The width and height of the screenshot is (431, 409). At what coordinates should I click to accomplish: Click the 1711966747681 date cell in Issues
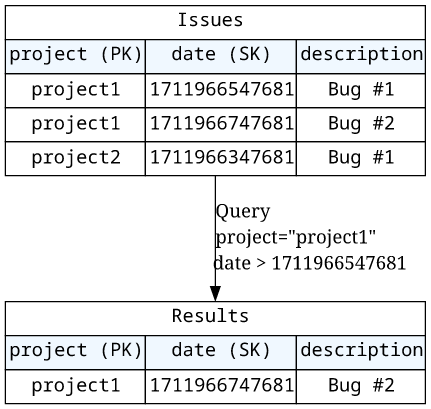(221, 125)
